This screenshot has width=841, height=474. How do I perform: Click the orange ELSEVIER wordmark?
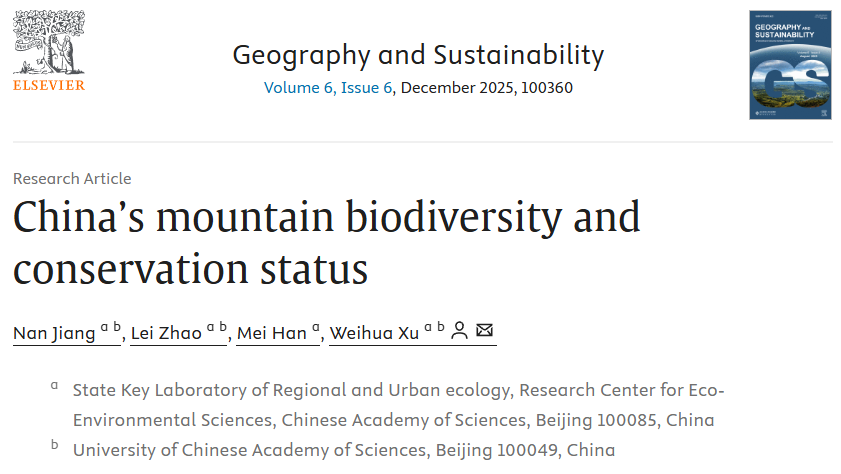point(49,86)
